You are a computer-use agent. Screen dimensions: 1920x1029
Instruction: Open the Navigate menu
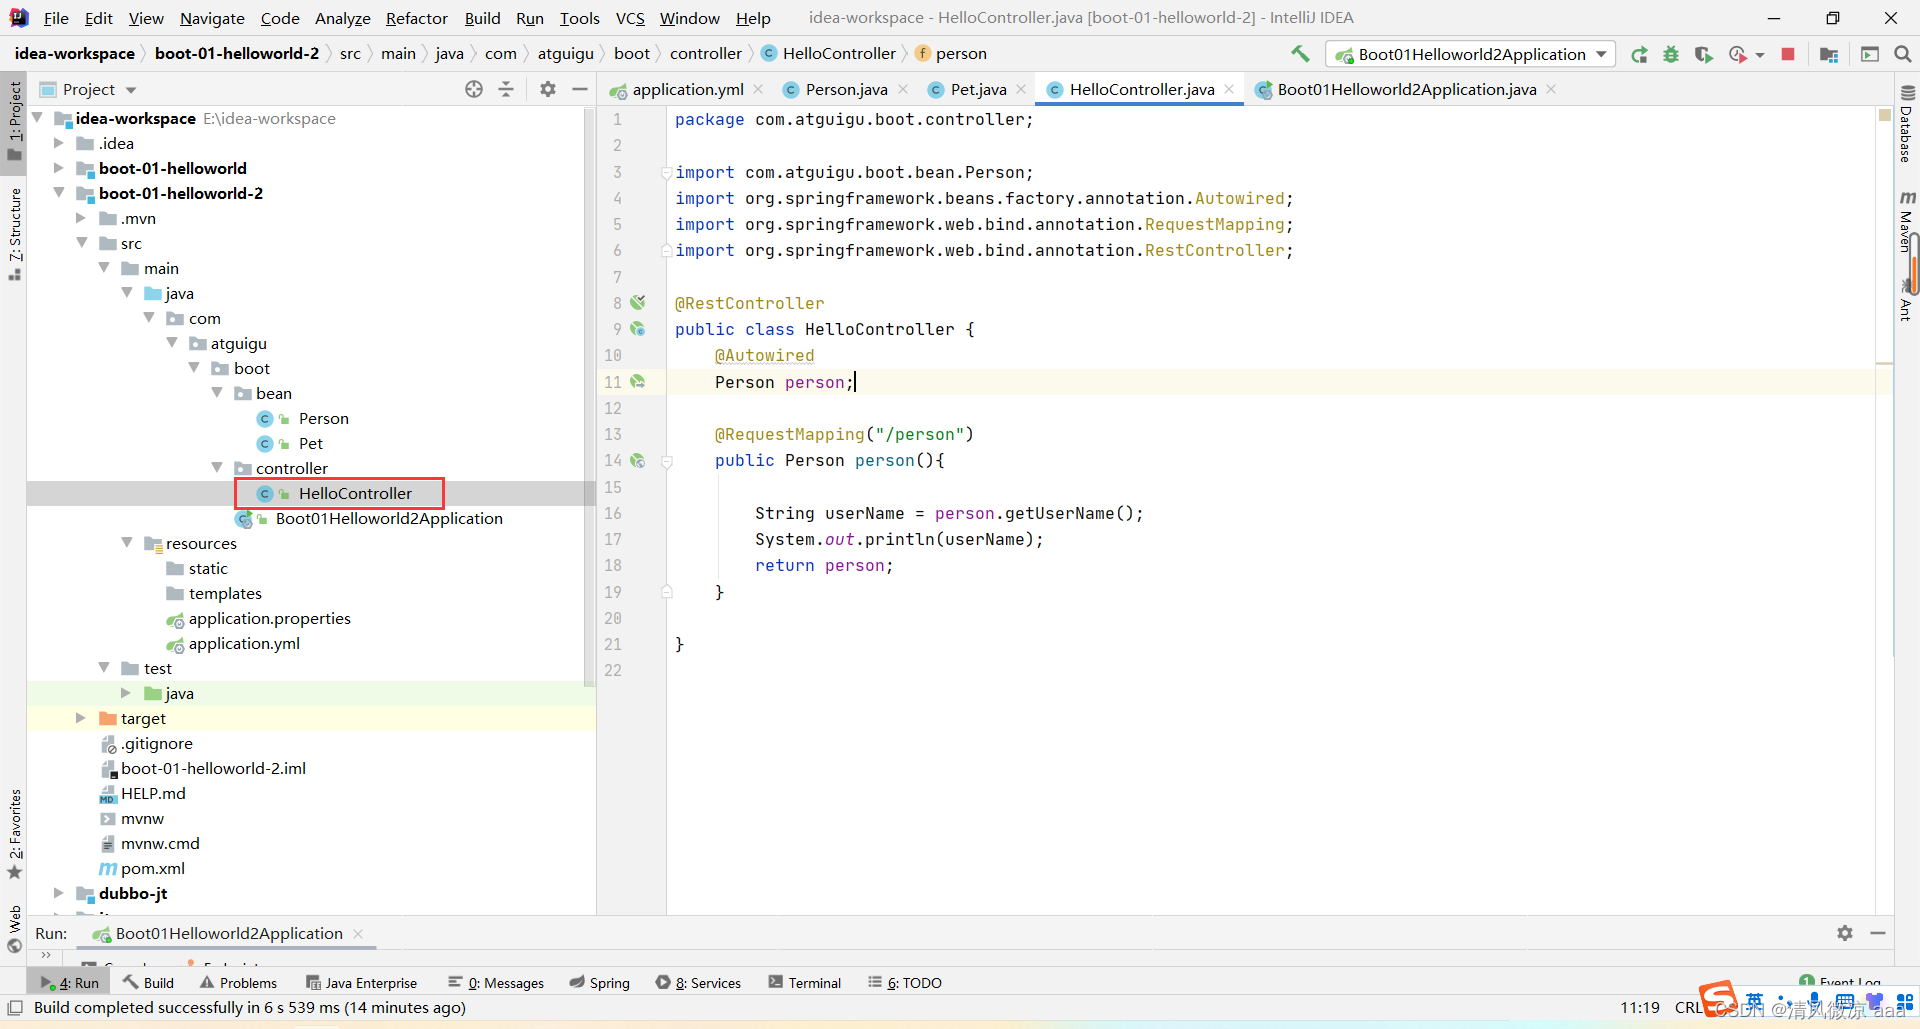coord(212,18)
